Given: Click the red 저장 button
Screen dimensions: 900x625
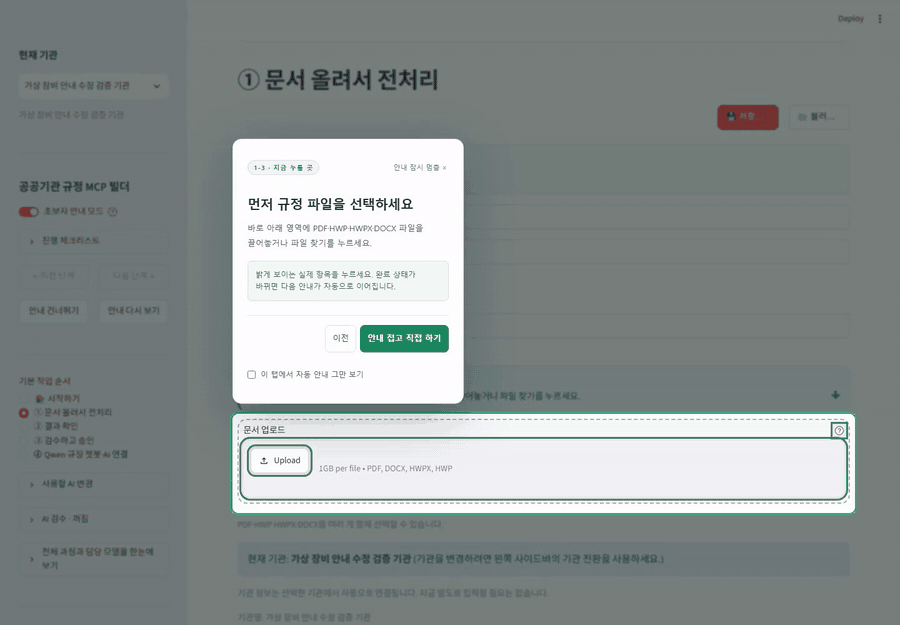Looking at the screenshot, I should 747,117.
